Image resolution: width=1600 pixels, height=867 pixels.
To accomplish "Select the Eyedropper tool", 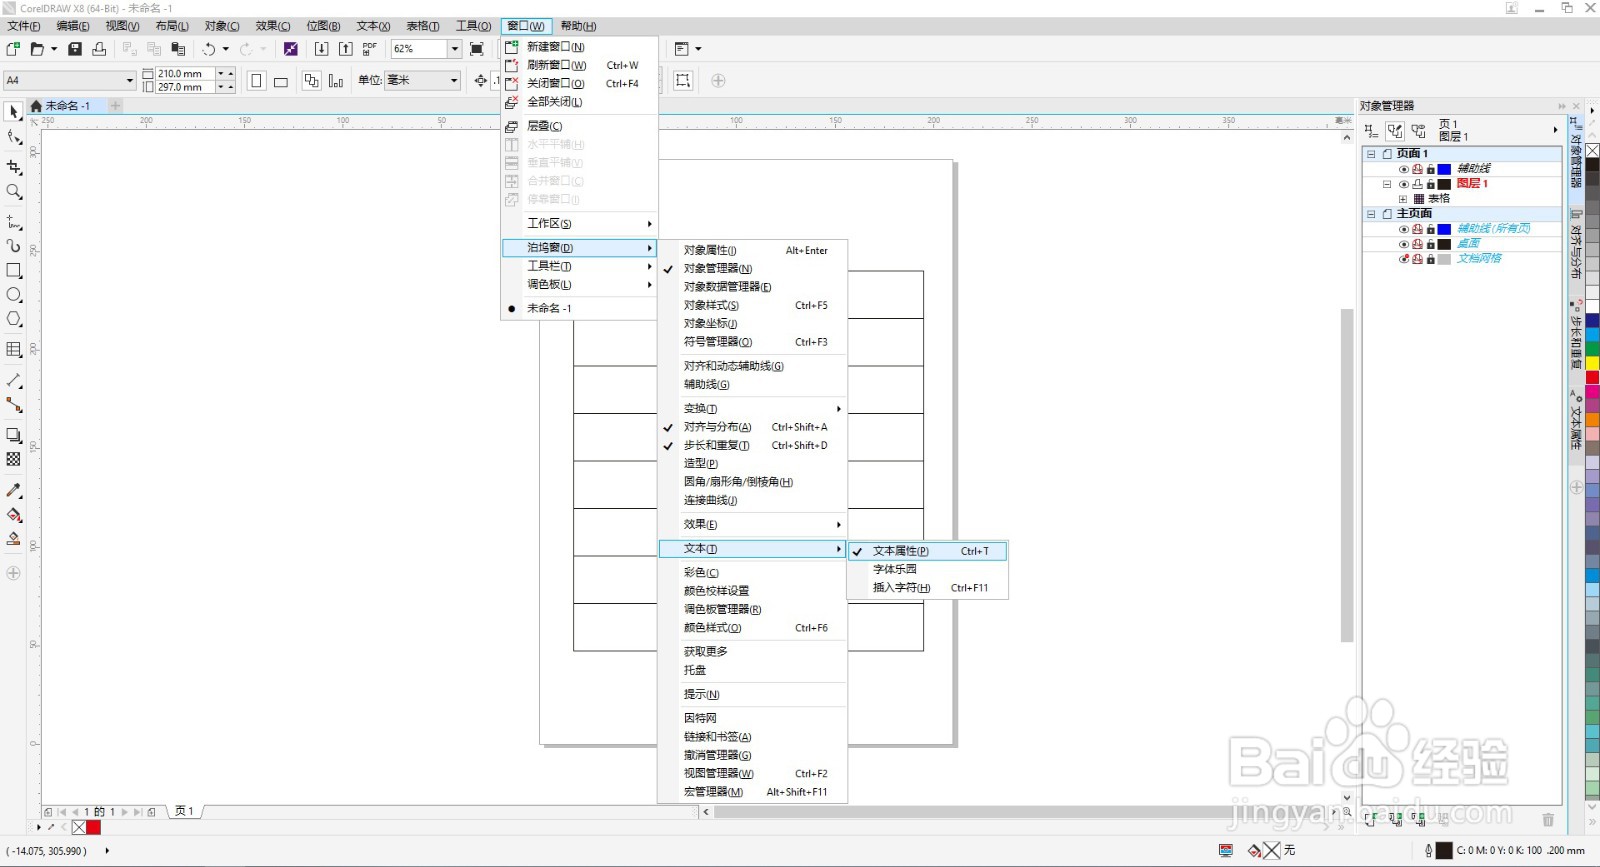I will 14,490.
